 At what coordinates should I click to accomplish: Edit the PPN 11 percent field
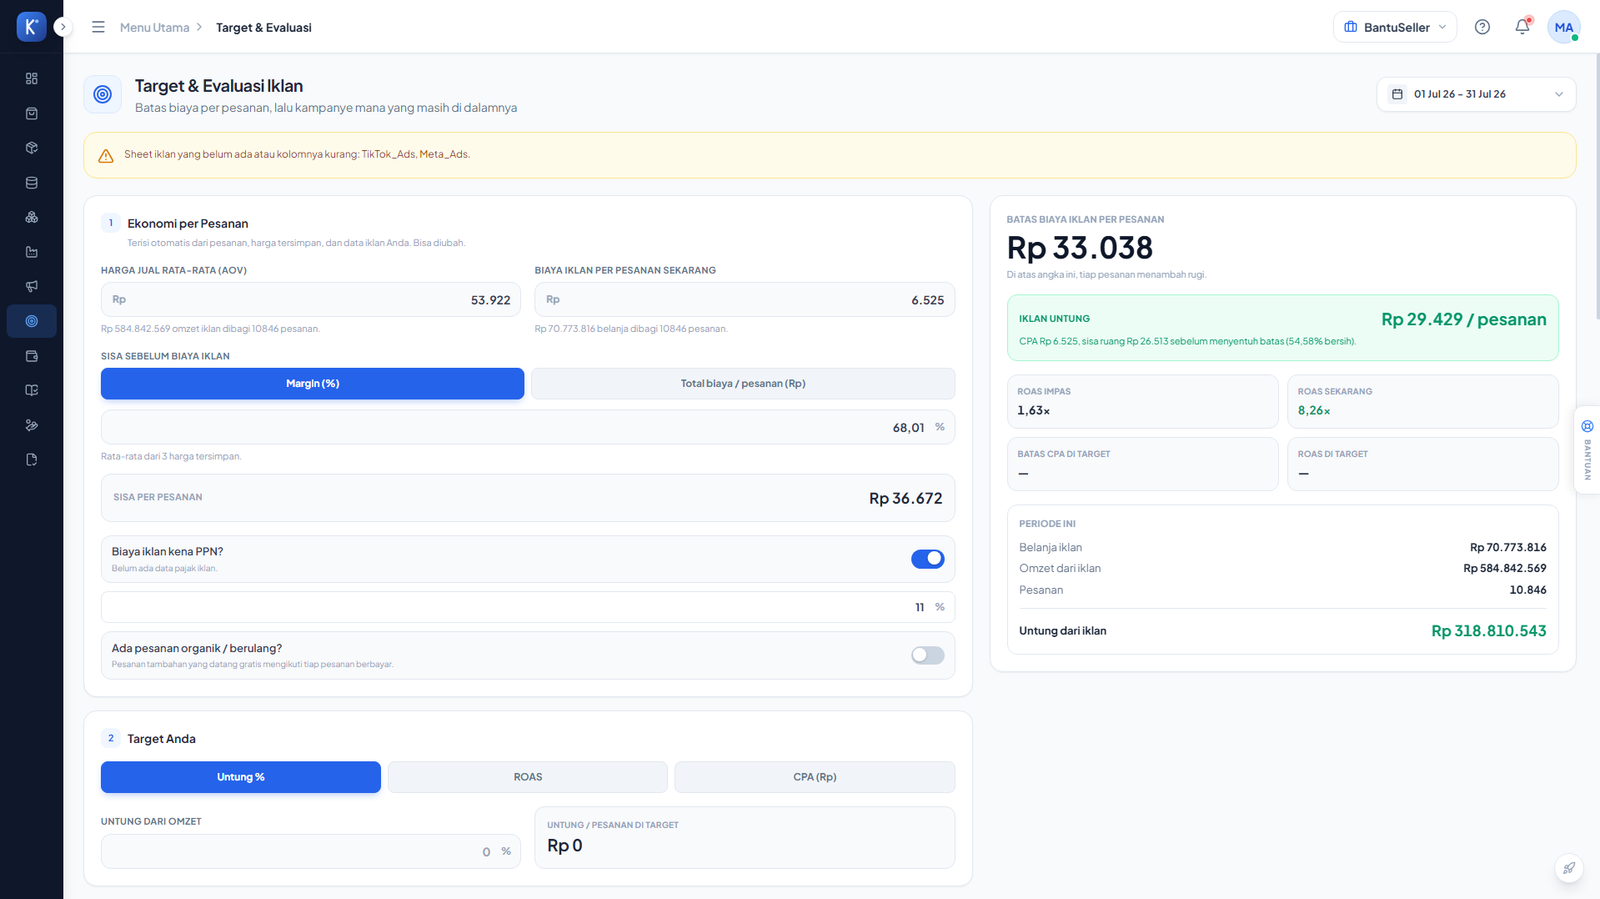tap(528, 607)
